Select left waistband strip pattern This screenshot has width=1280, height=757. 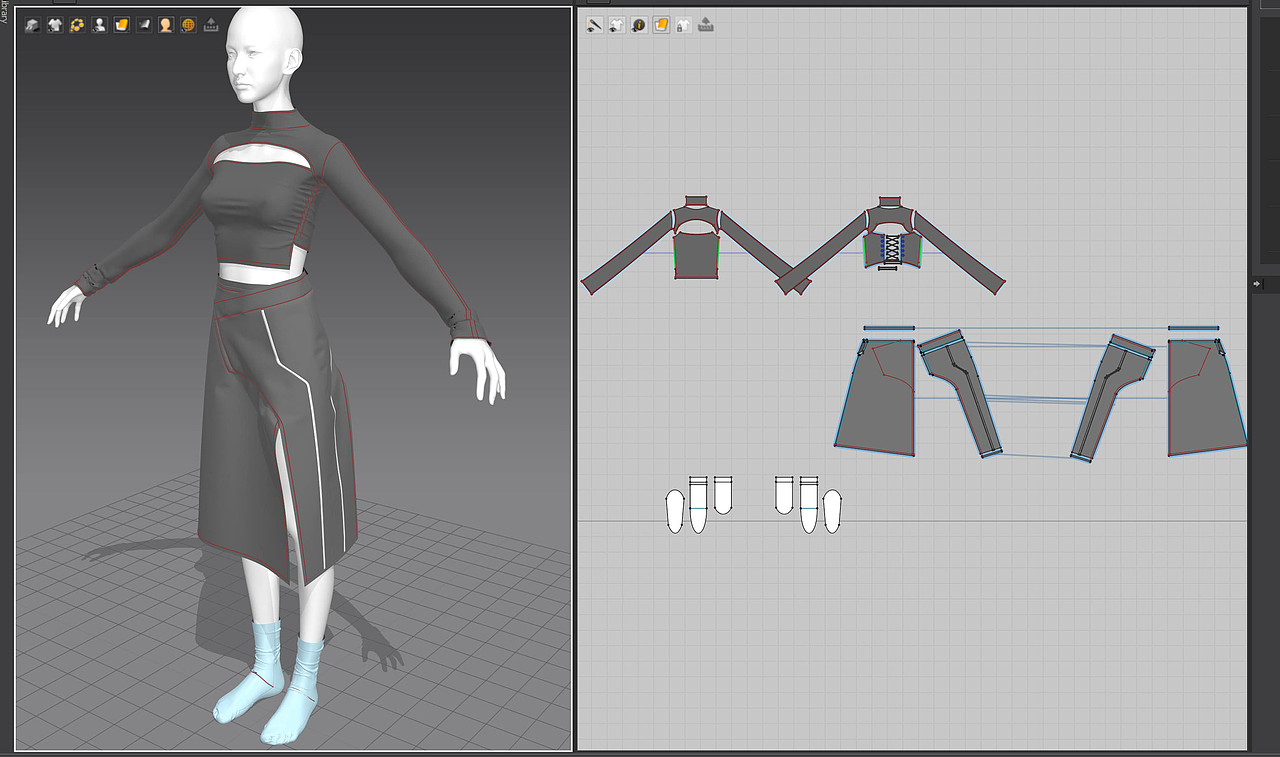[889, 327]
